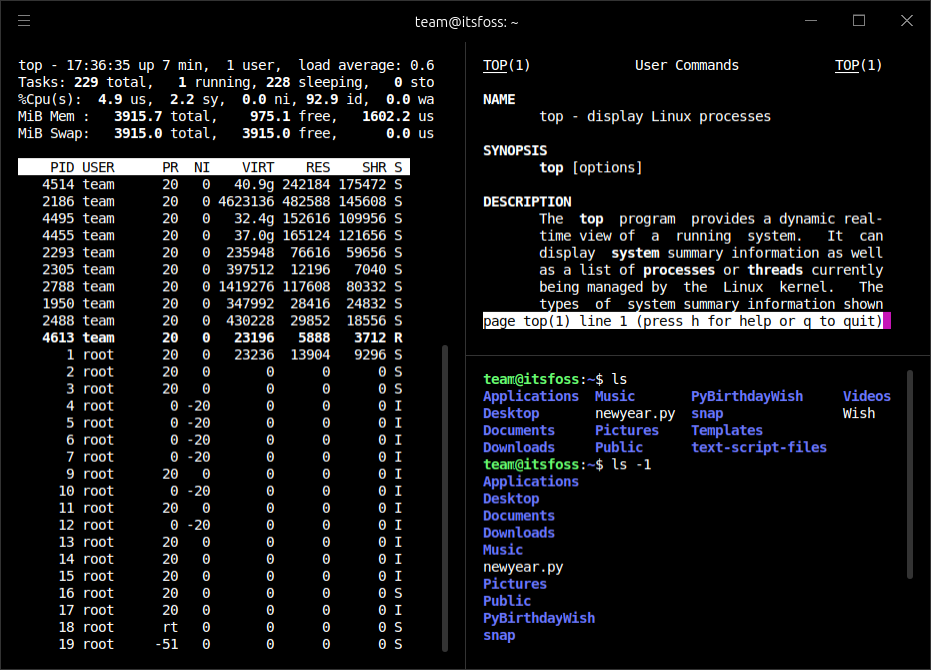Click the Wish file name
The image size is (931, 670).
[859, 413]
